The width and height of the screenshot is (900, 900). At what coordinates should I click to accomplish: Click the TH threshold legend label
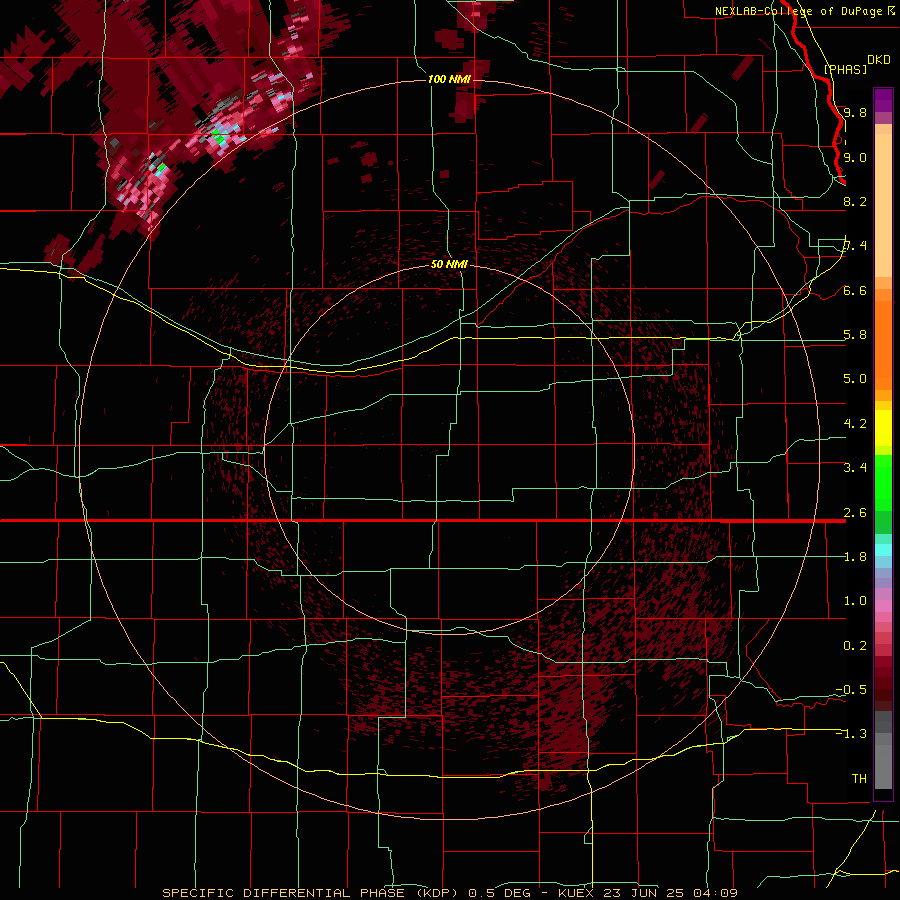click(x=859, y=779)
